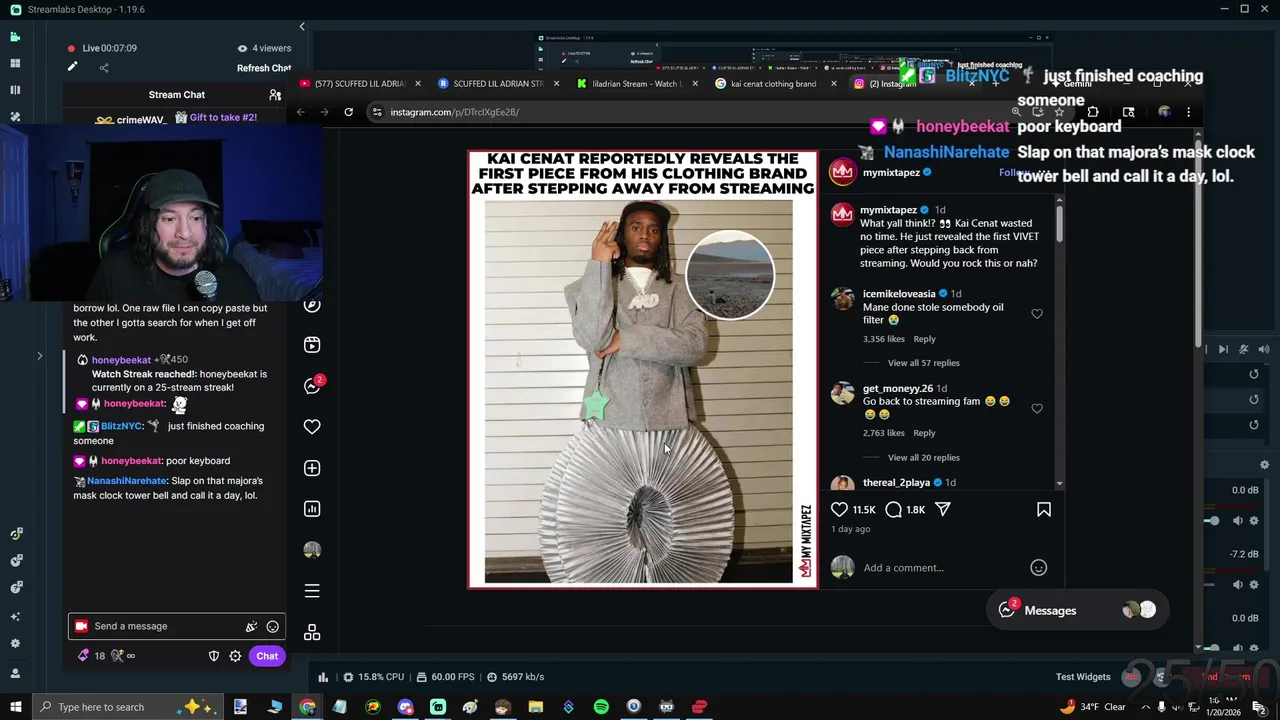Open chat users list icon
1280x720 pixels.
click(x=275, y=95)
